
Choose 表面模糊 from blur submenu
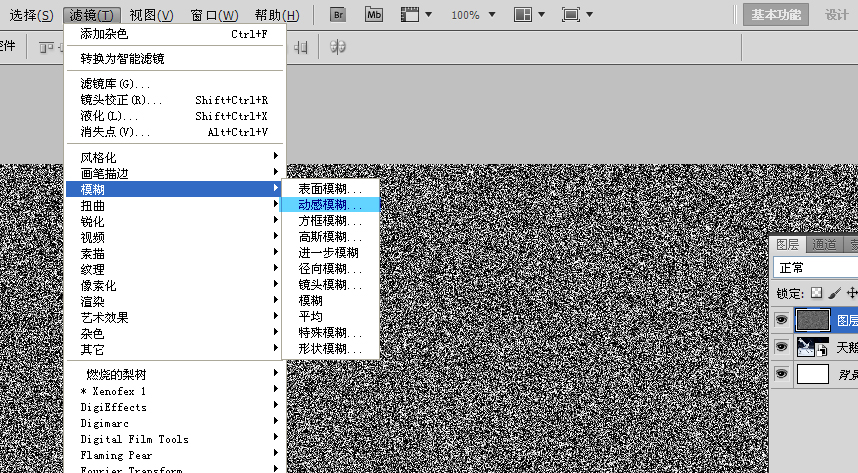pyautogui.click(x=330, y=188)
